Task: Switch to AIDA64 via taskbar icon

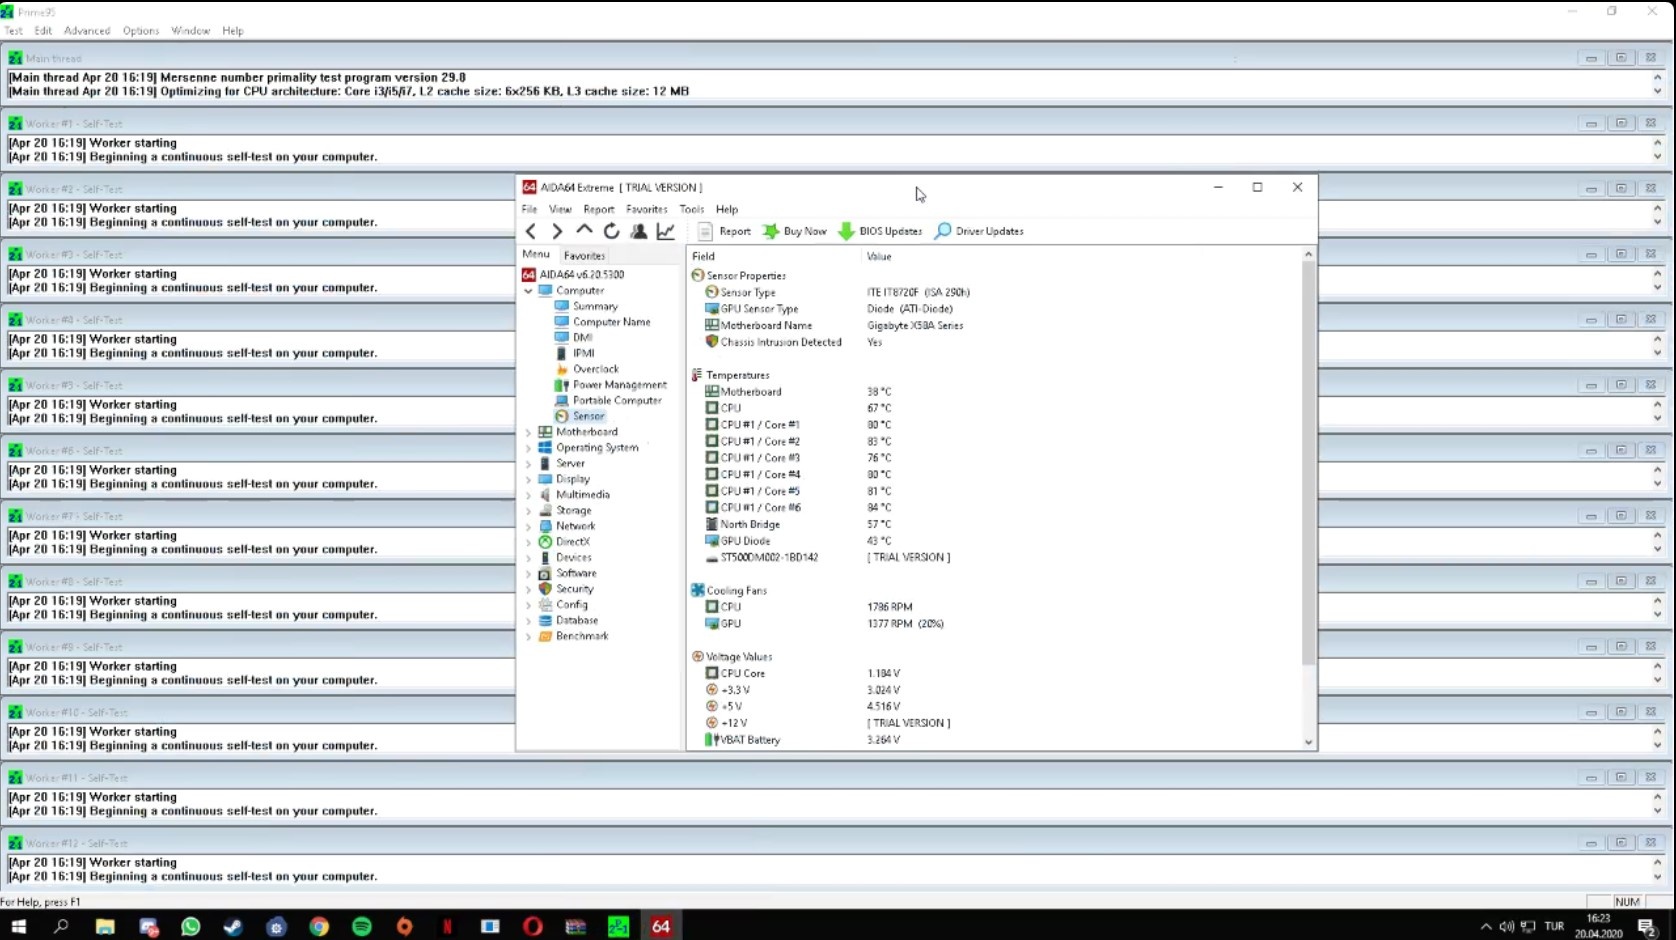Action: point(661,926)
